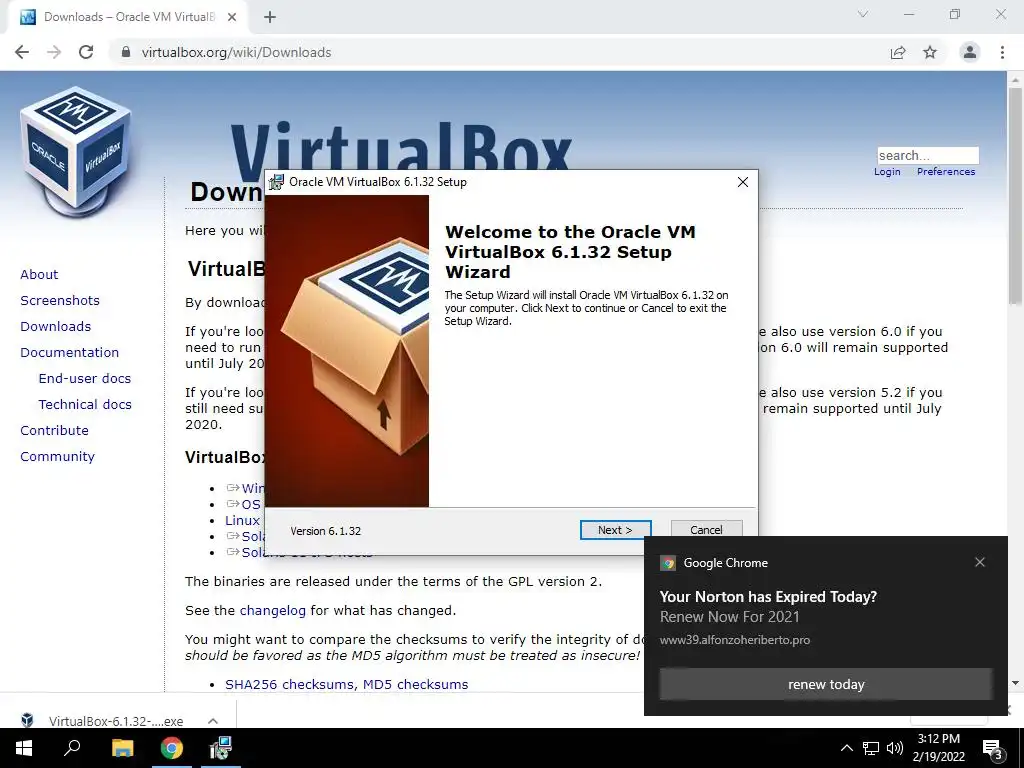Open the Chrome three-dot menu

[1002, 52]
